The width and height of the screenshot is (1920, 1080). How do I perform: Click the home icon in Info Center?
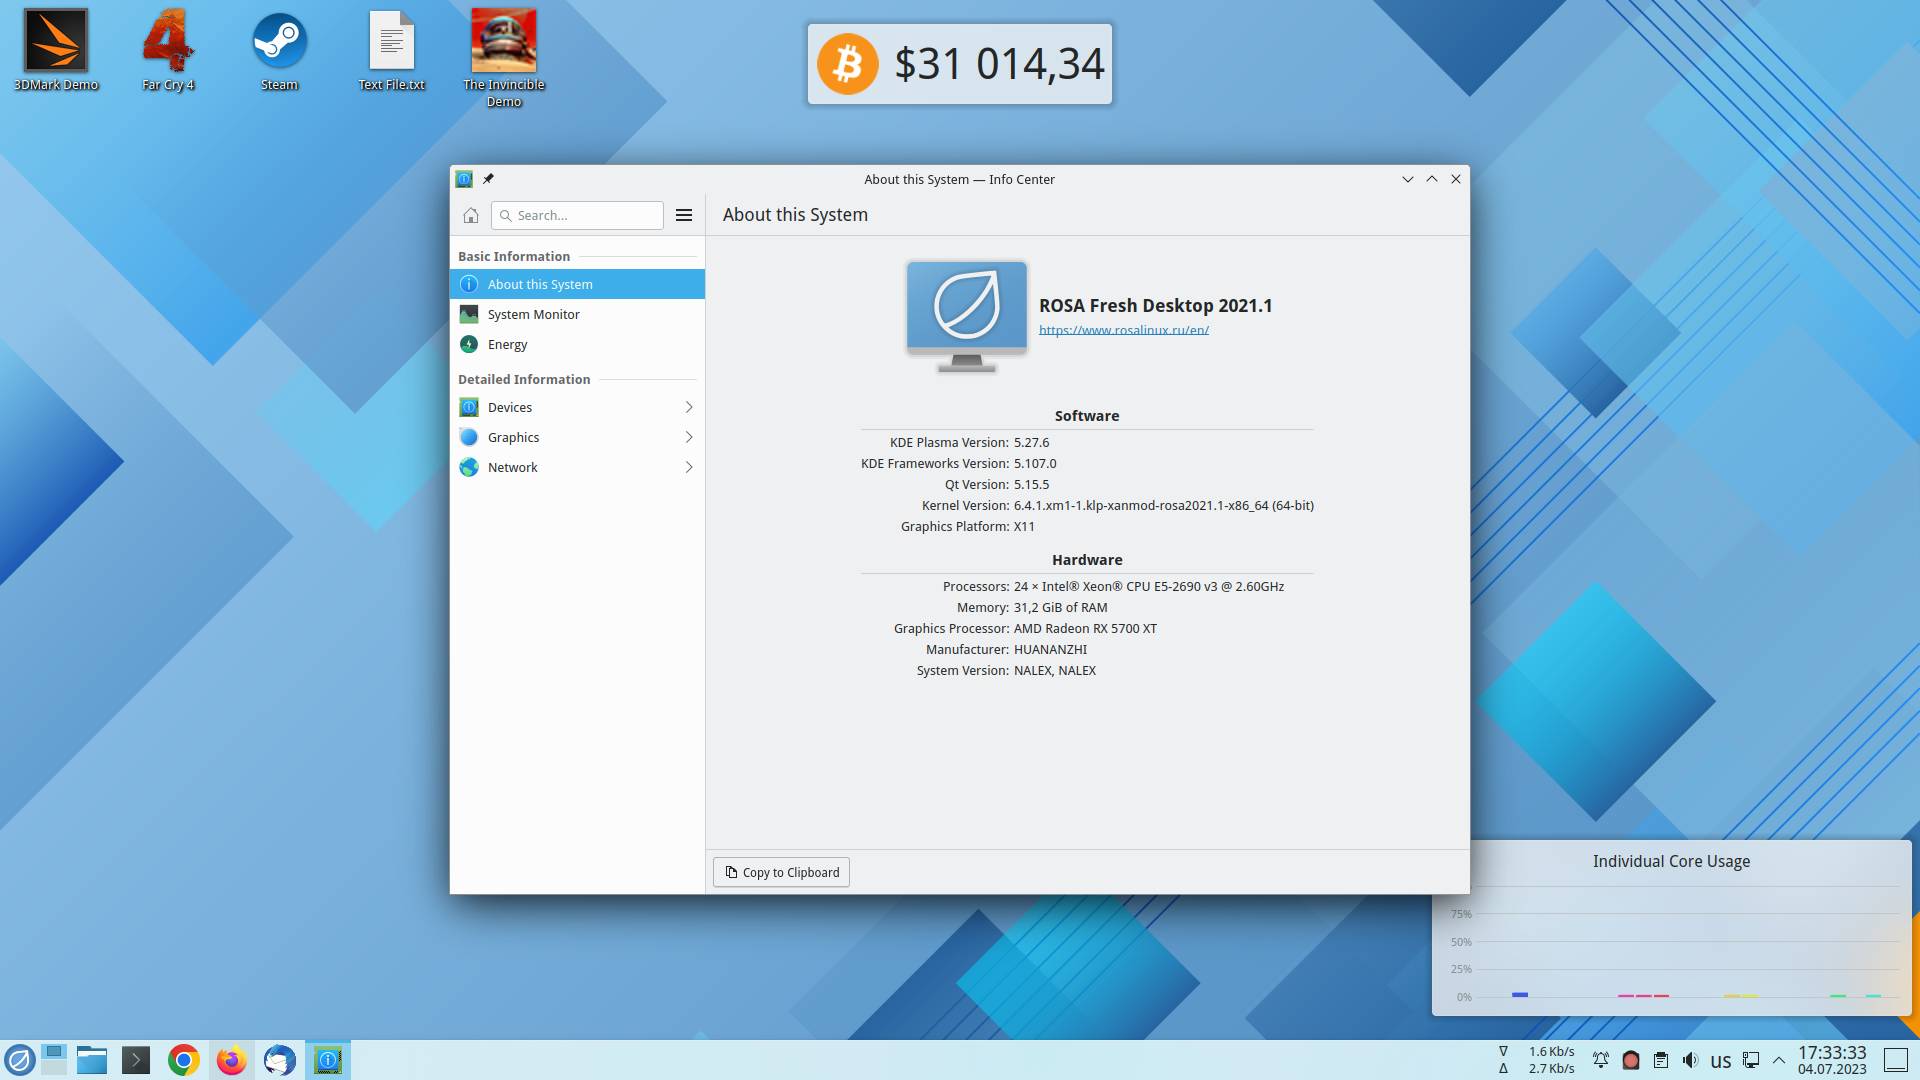(x=471, y=215)
